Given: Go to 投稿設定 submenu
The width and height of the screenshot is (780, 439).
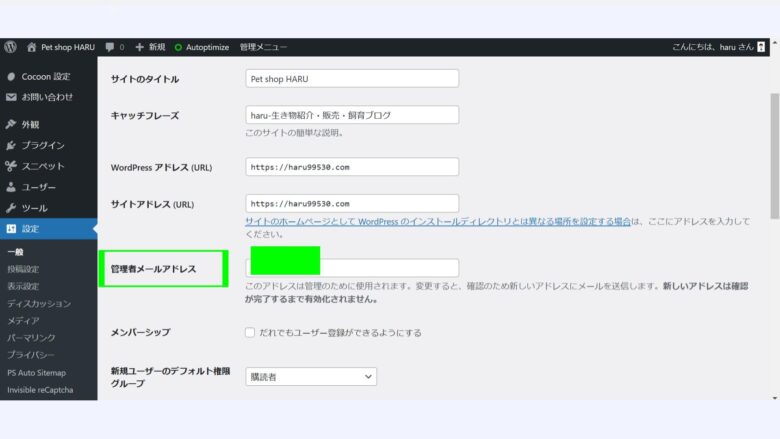Looking at the screenshot, I should click(23, 269).
